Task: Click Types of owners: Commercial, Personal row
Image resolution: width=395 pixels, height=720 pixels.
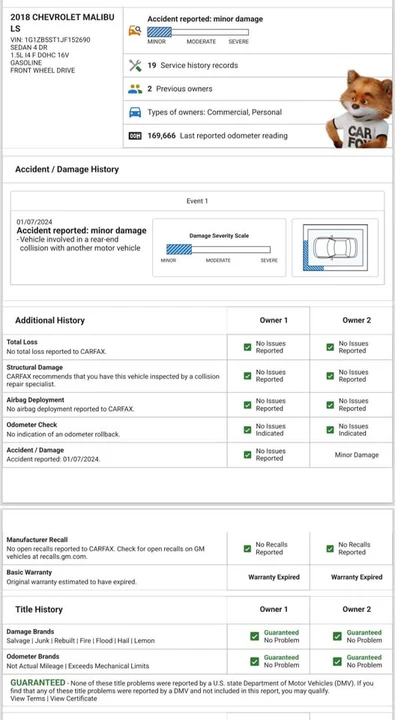Action: pyautogui.click(x=258, y=112)
